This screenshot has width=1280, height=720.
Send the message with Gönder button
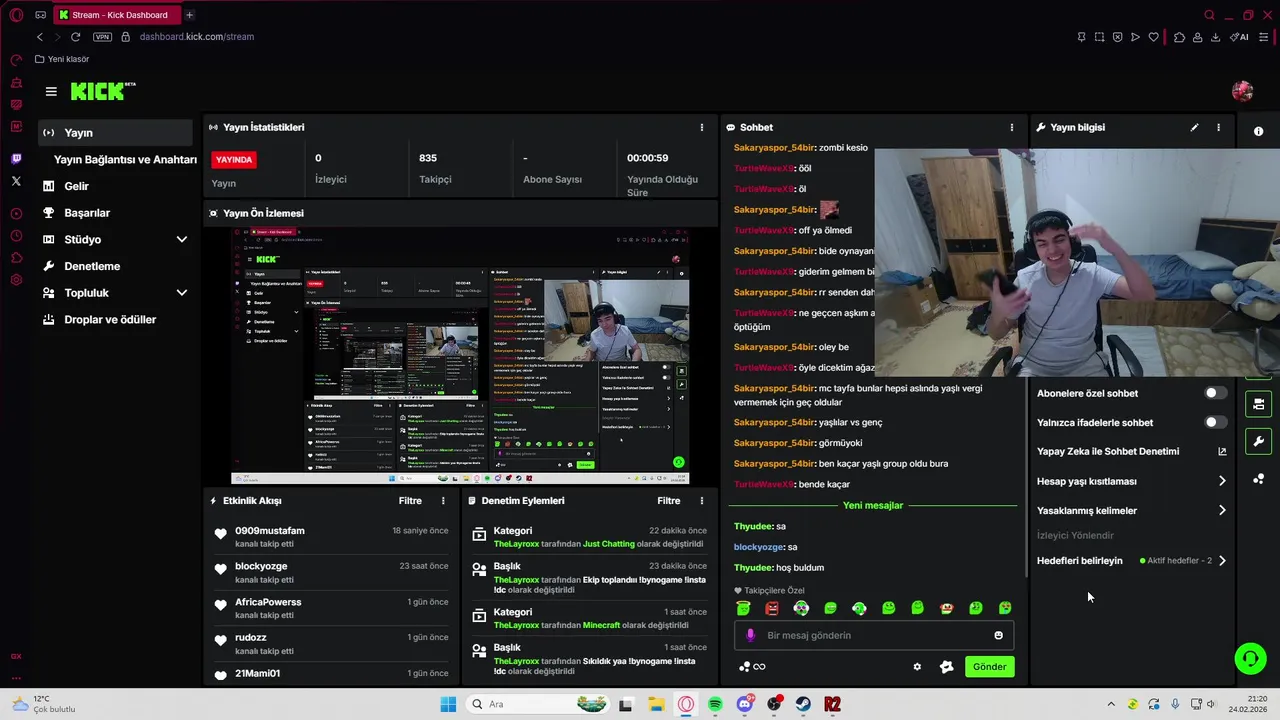click(x=989, y=667)
